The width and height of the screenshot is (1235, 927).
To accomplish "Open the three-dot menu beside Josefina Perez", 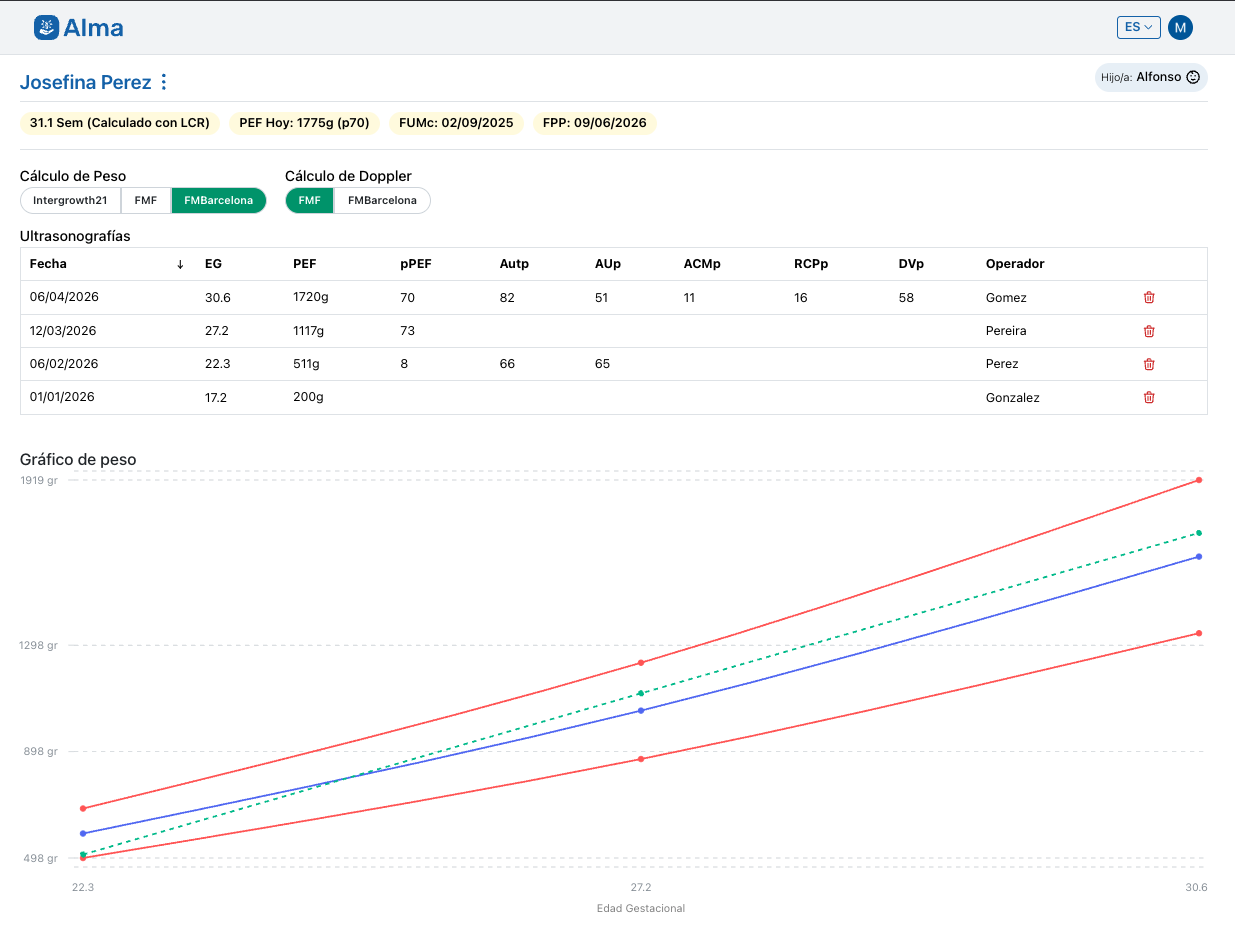I will click(165, 82).
